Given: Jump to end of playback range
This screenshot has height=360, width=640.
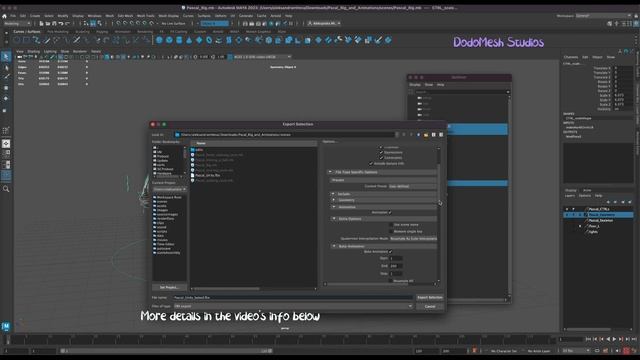Looking at the screenshot, I should point(634,339).
